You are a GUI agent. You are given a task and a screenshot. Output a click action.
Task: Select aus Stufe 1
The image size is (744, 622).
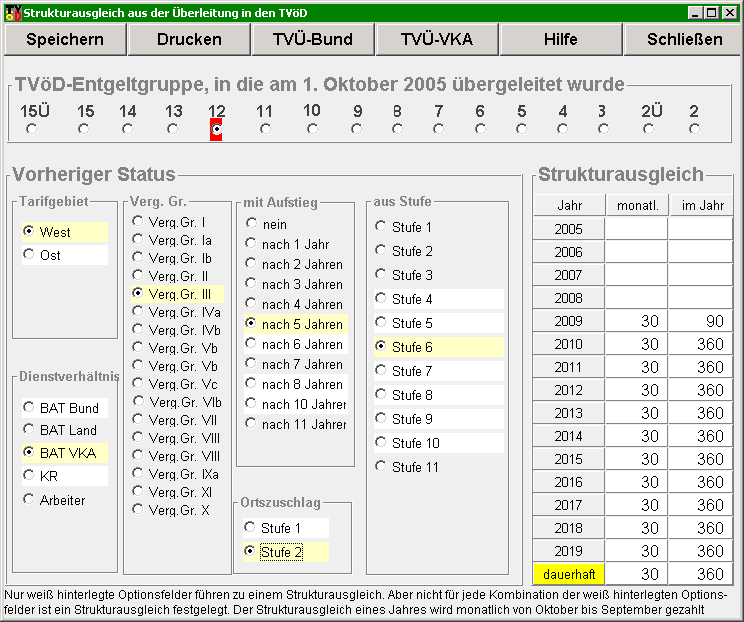pos(403,227)
